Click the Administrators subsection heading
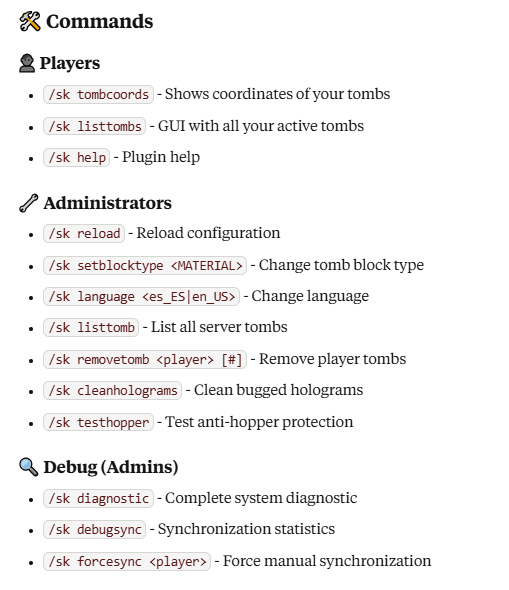Viewport: 509px width, 590px height. tap(108, 203)
